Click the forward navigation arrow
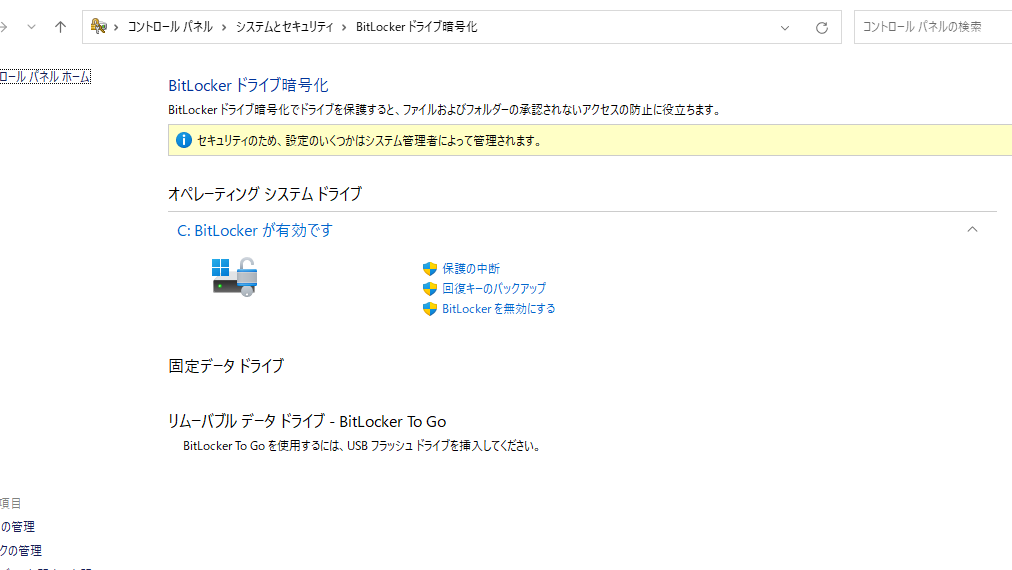1012x570 pixels. (x=3, y=27)
